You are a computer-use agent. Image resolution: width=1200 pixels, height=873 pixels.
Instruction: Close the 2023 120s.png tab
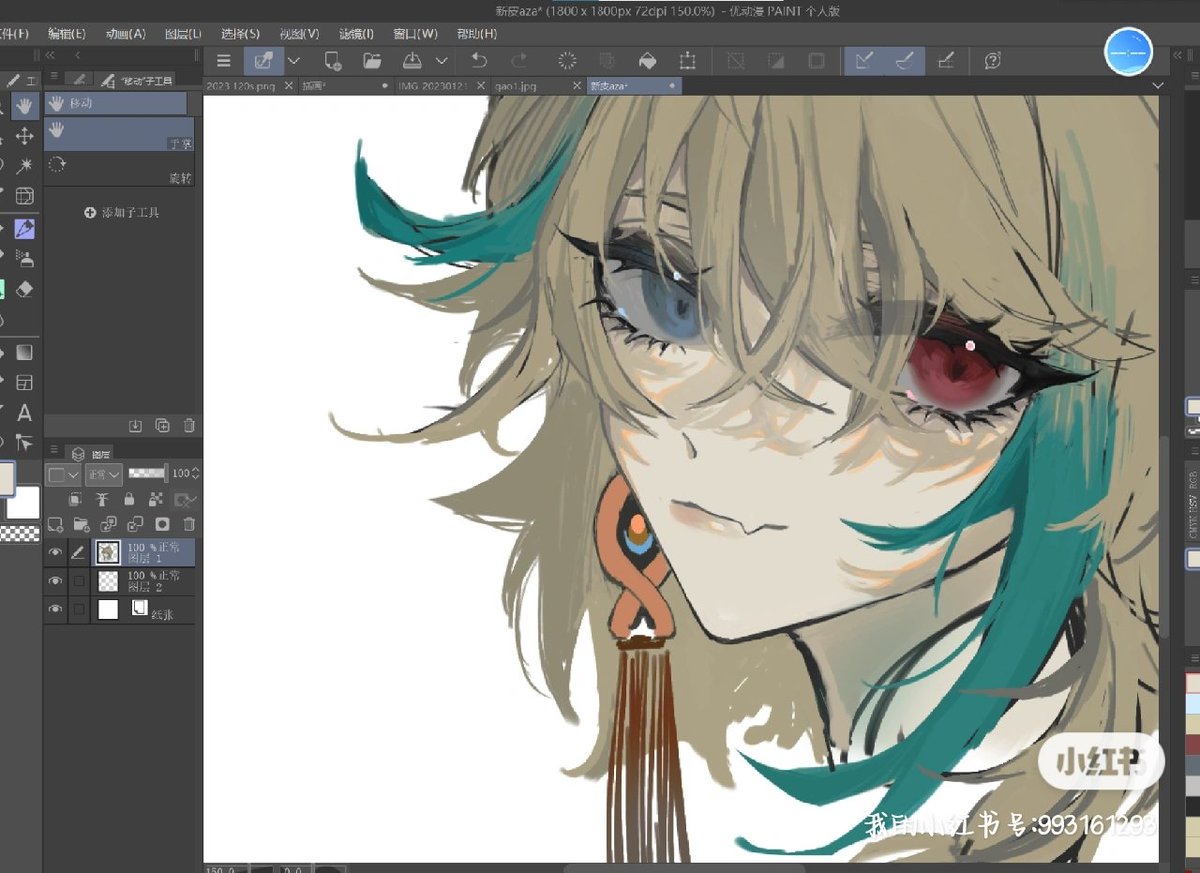289,86
